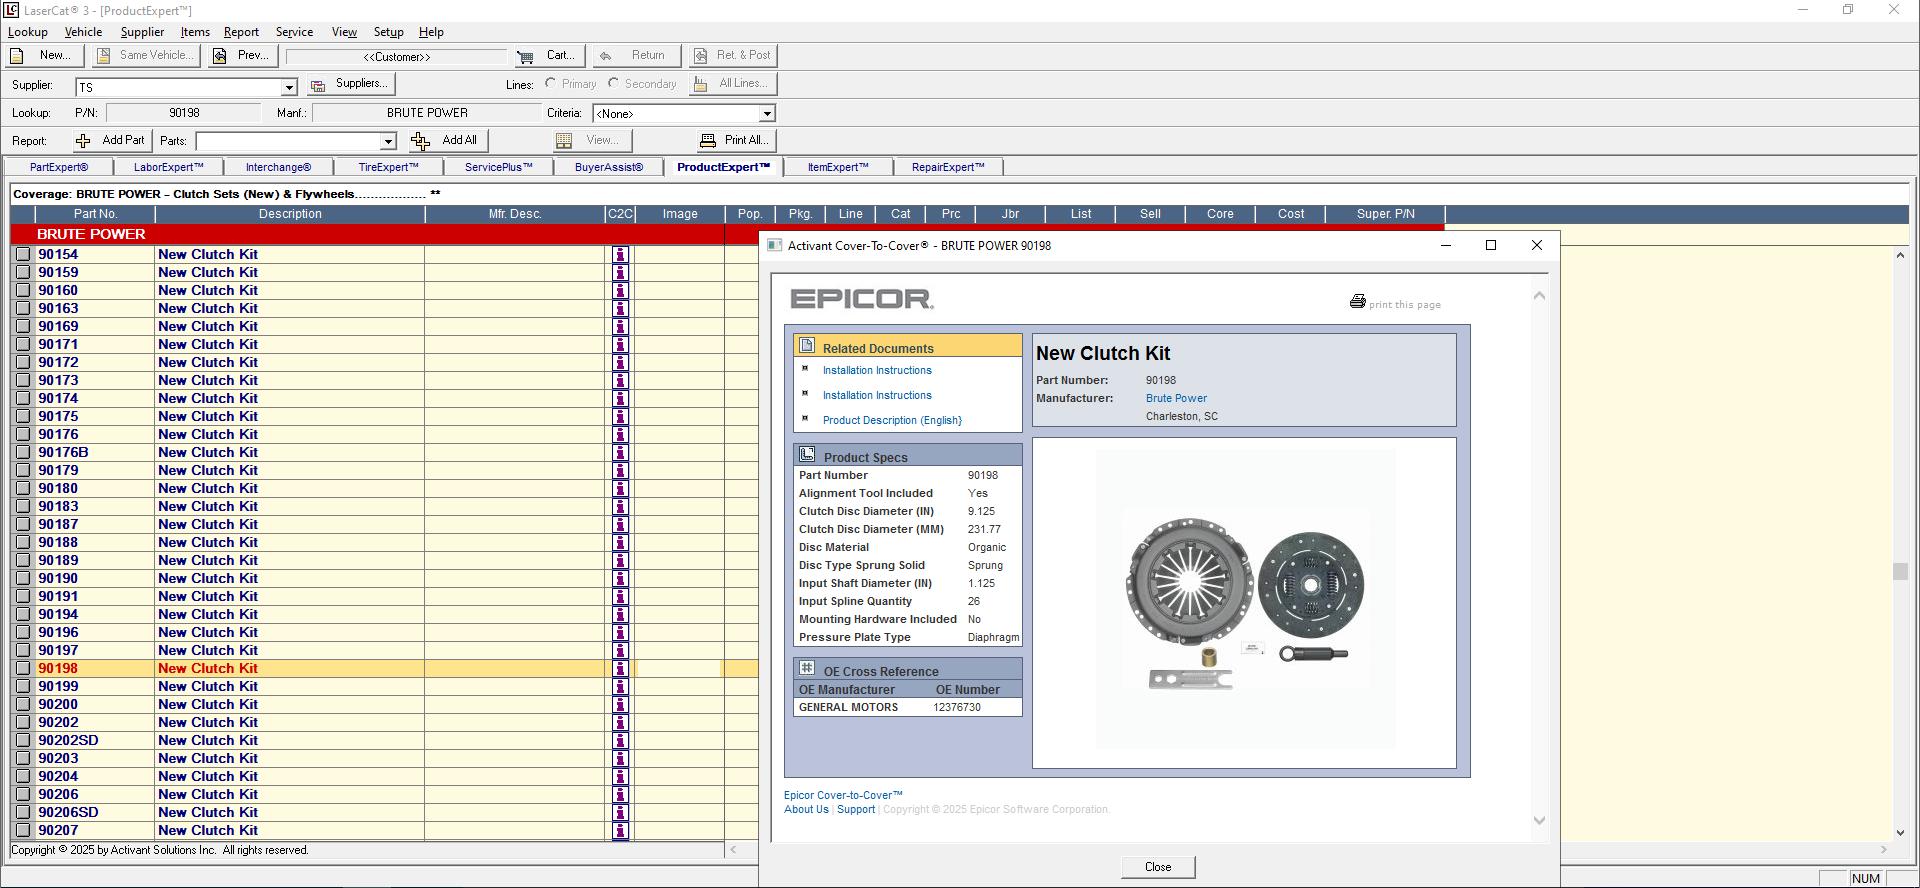Open the Supplier TS dropdown
Viewport: 1920px width, 888px height.
point(288,88)
